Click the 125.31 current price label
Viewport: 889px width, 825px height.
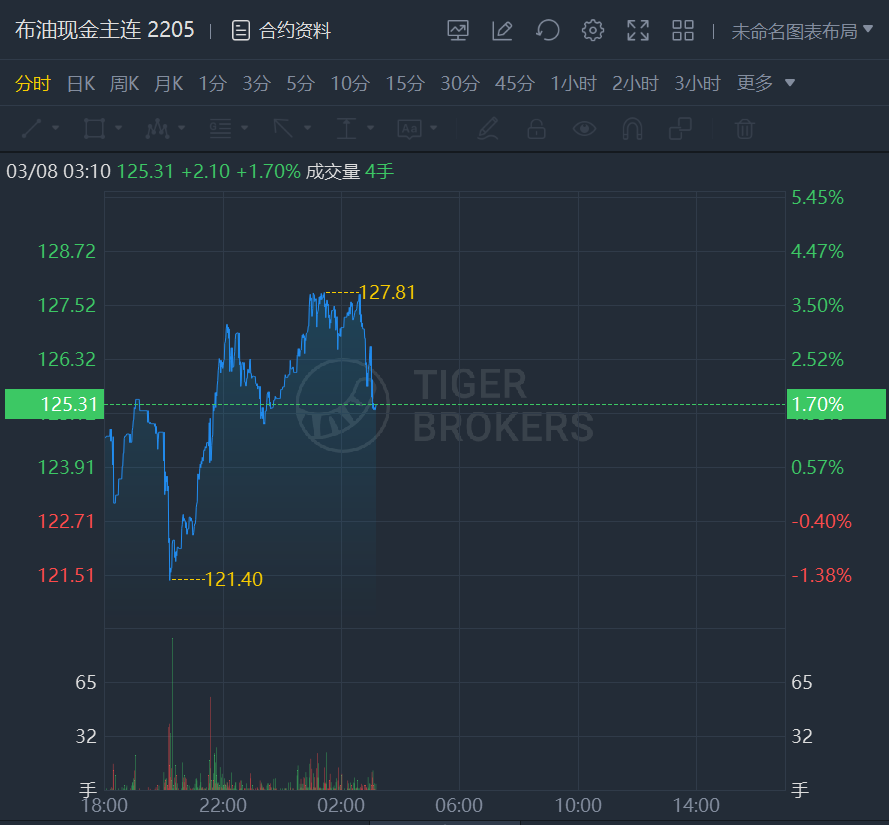pyautogui.click(x=54, y=404)
